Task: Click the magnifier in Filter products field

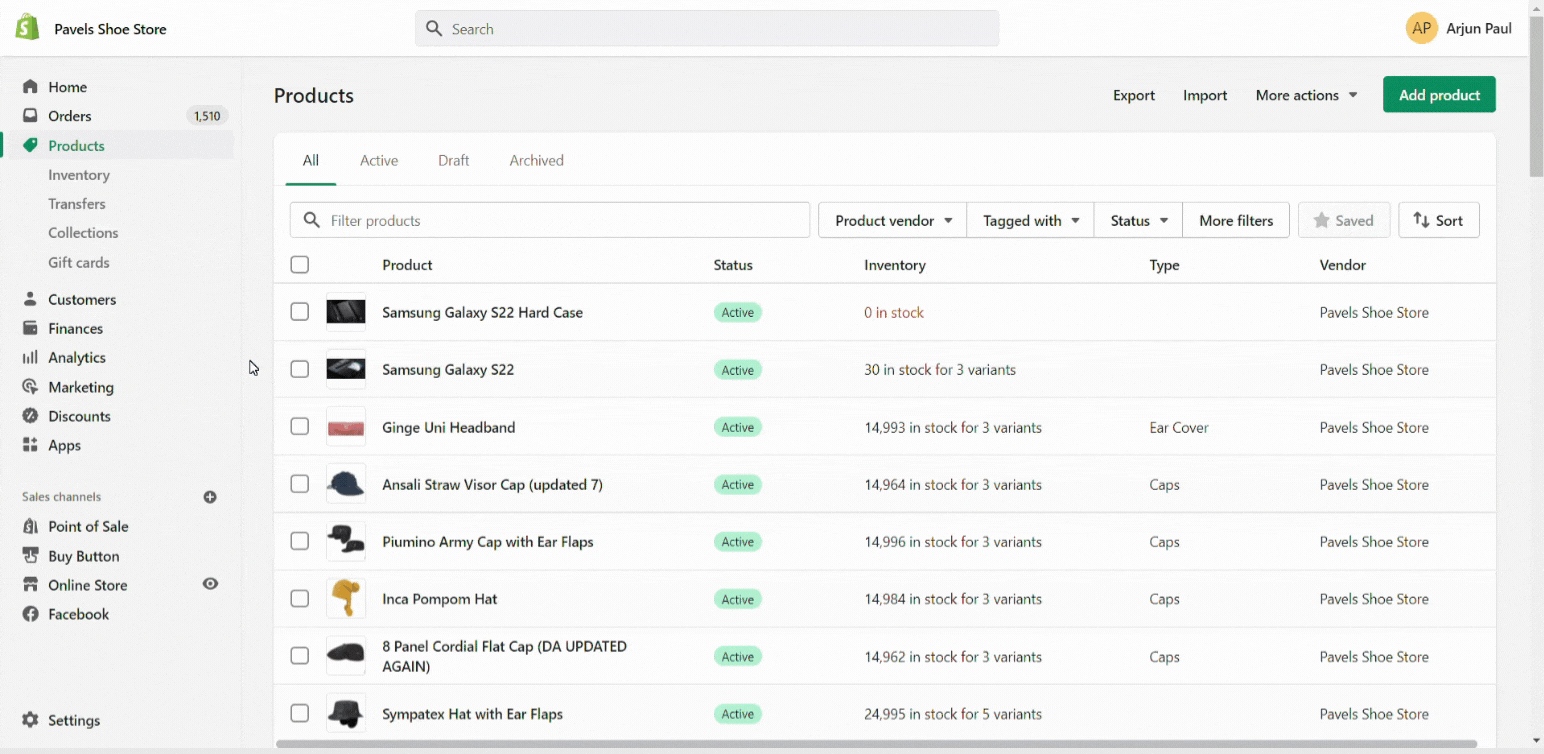Action: (312, 220)
